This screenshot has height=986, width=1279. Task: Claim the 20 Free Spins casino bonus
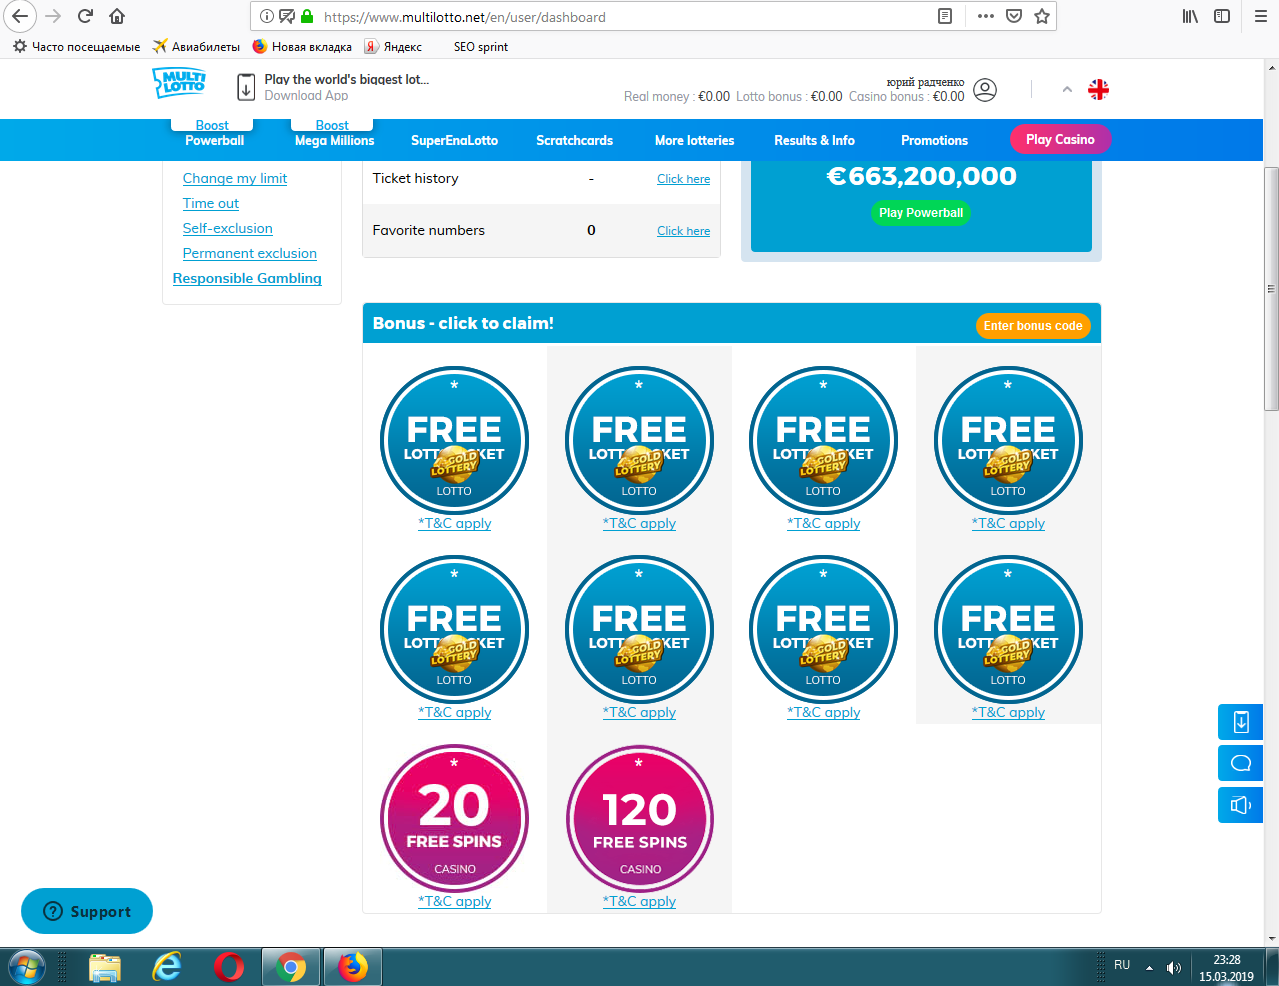(454, 818)
